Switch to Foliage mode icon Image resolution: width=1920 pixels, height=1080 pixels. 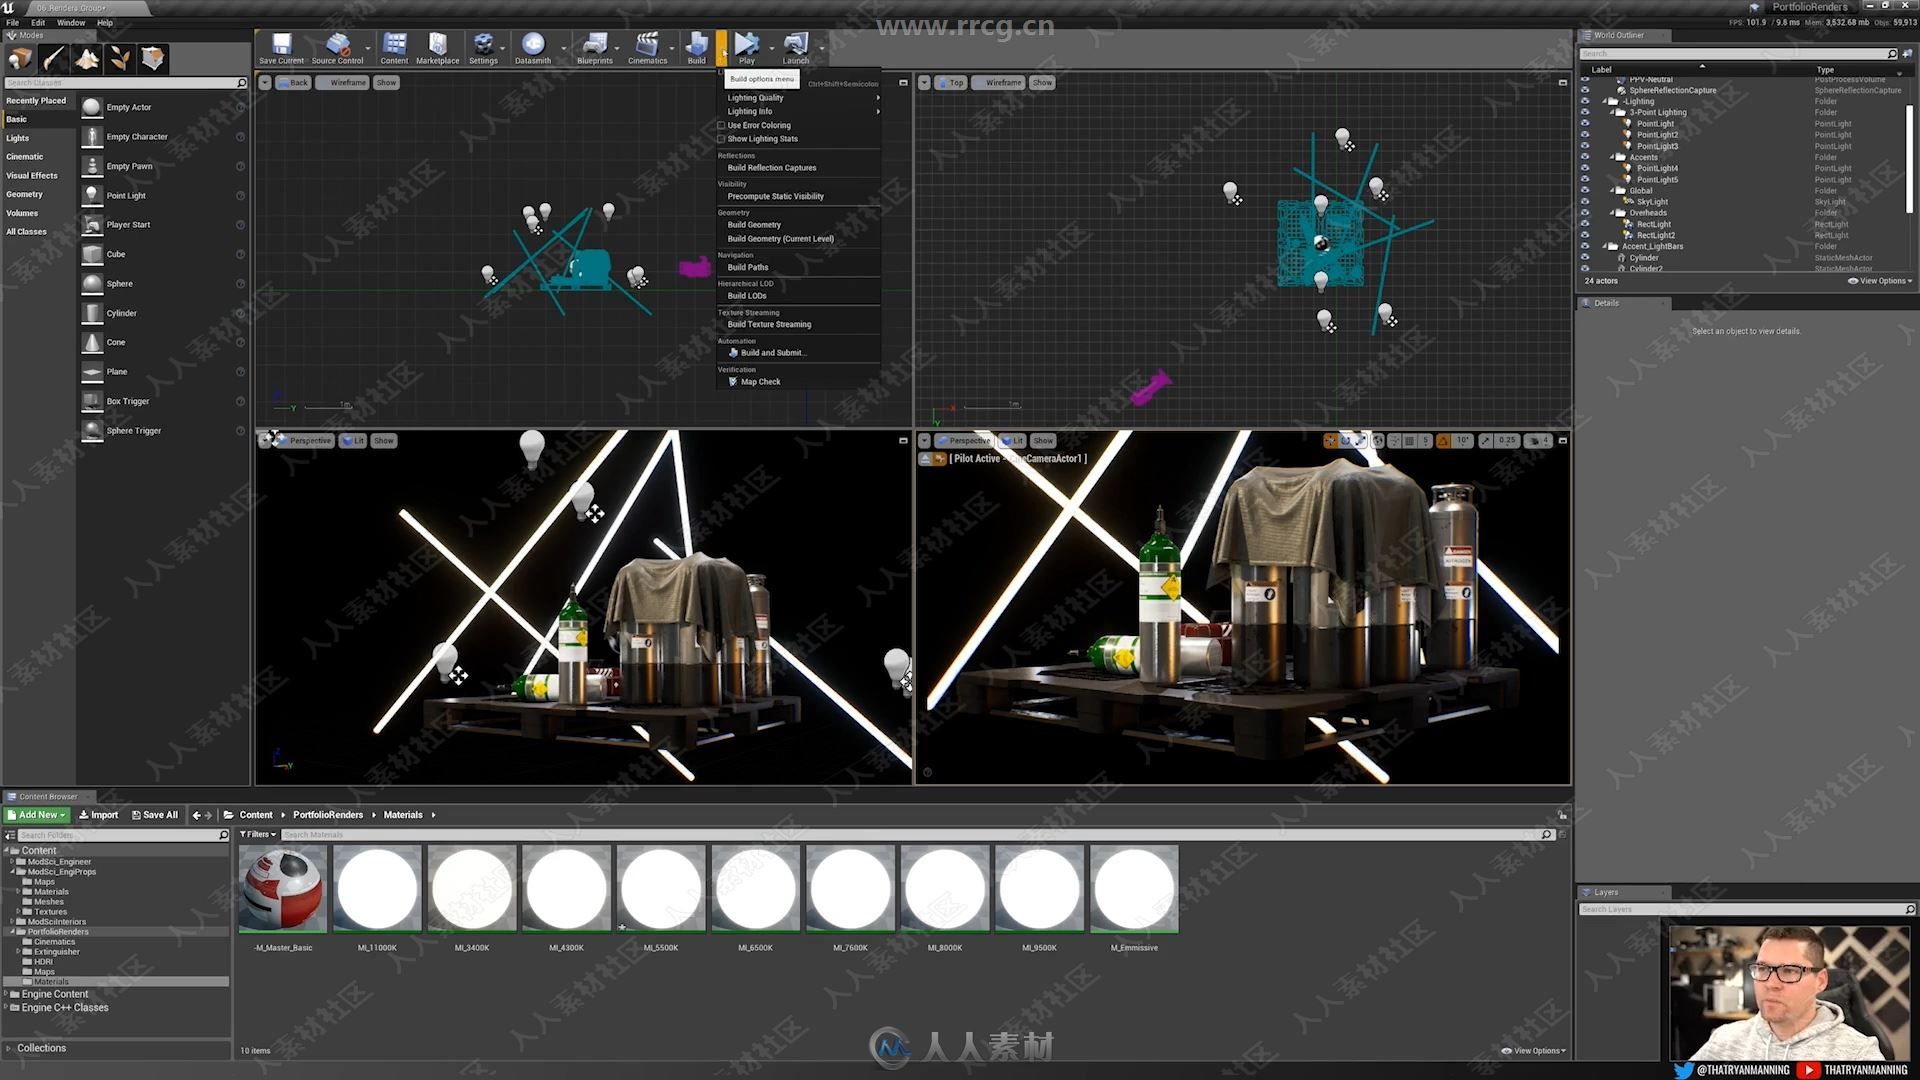(120, 59)
